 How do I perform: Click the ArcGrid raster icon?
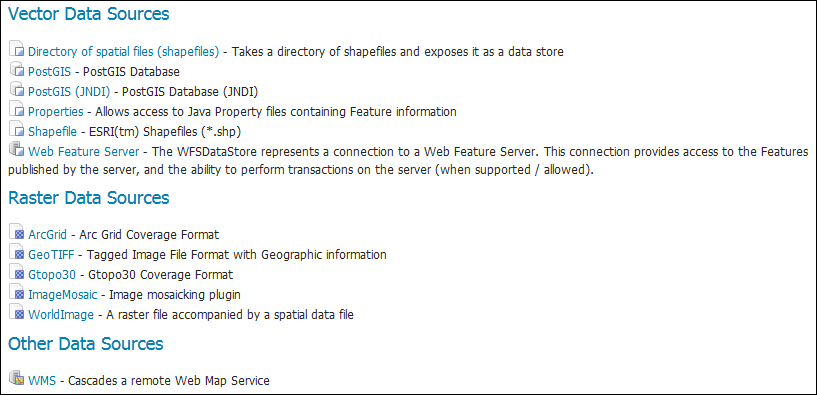tap(17, 233)
